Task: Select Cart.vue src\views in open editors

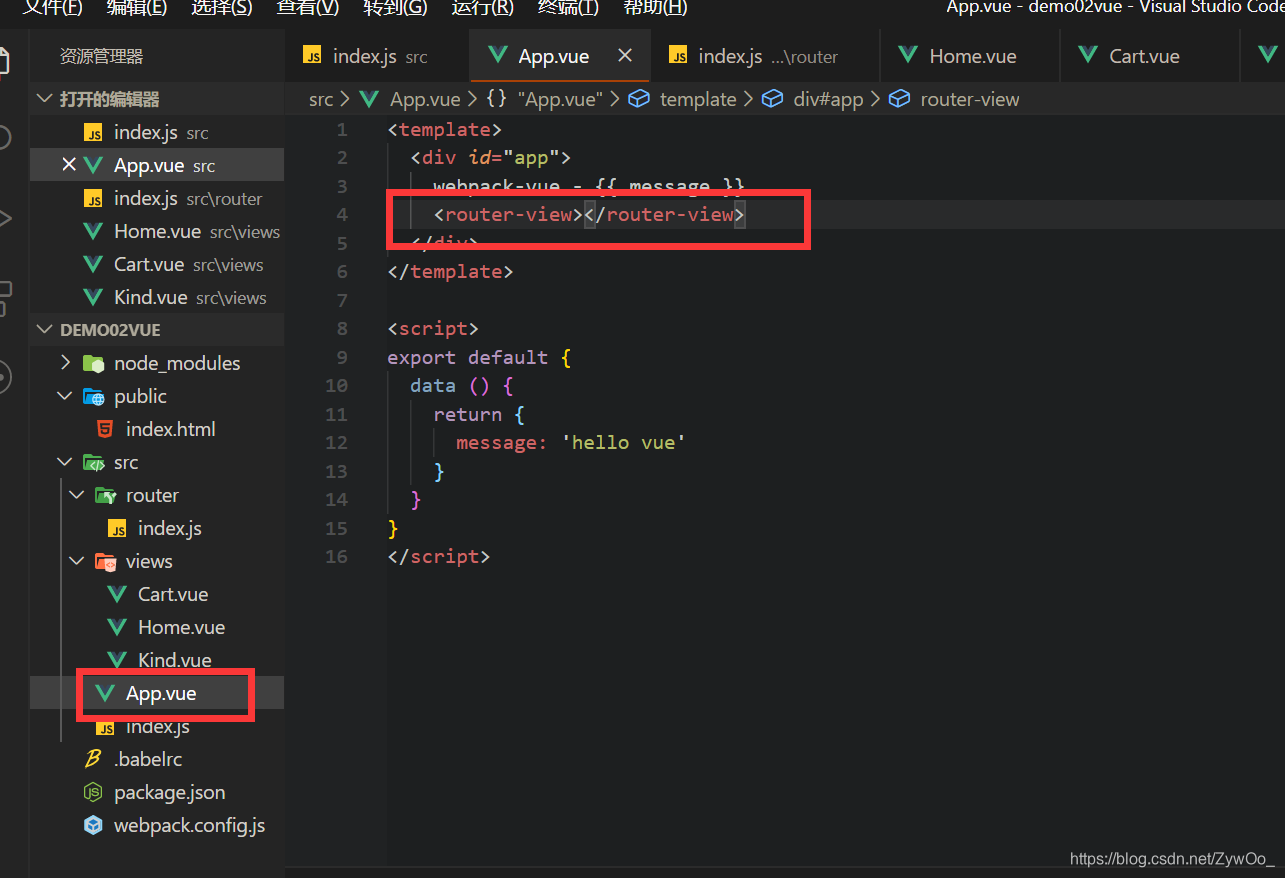Action: point(157,264)
